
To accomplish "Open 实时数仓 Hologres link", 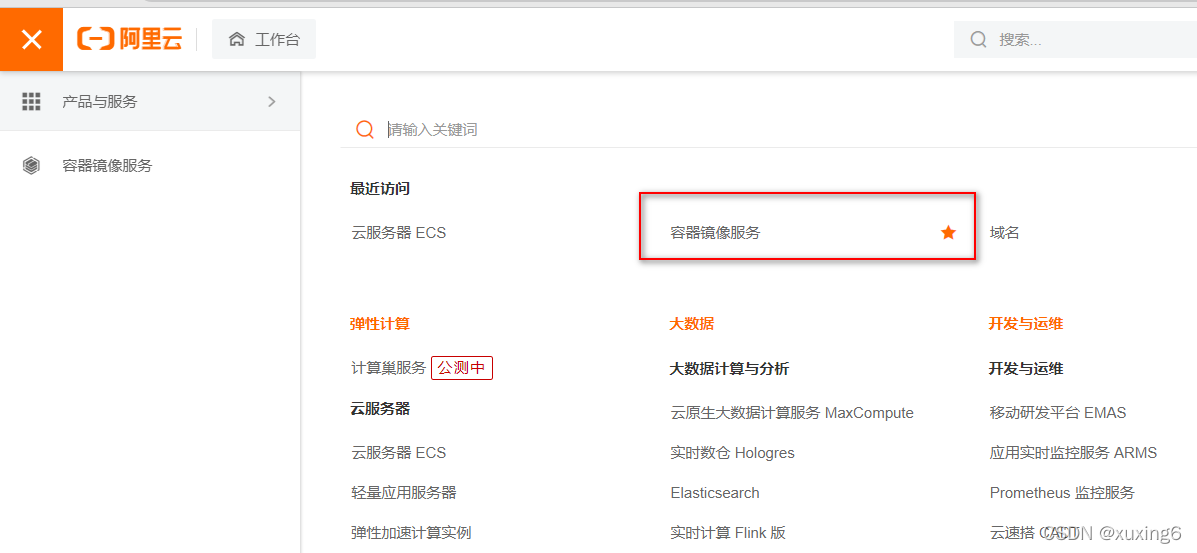I will click(732, 453).
